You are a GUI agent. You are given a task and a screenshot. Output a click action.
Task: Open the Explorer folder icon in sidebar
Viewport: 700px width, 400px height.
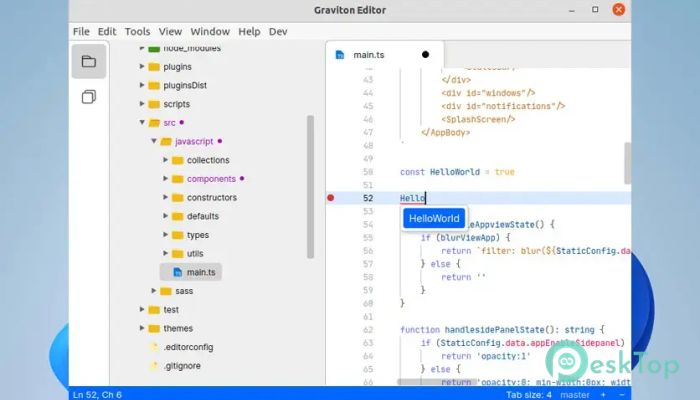[89, 62]
